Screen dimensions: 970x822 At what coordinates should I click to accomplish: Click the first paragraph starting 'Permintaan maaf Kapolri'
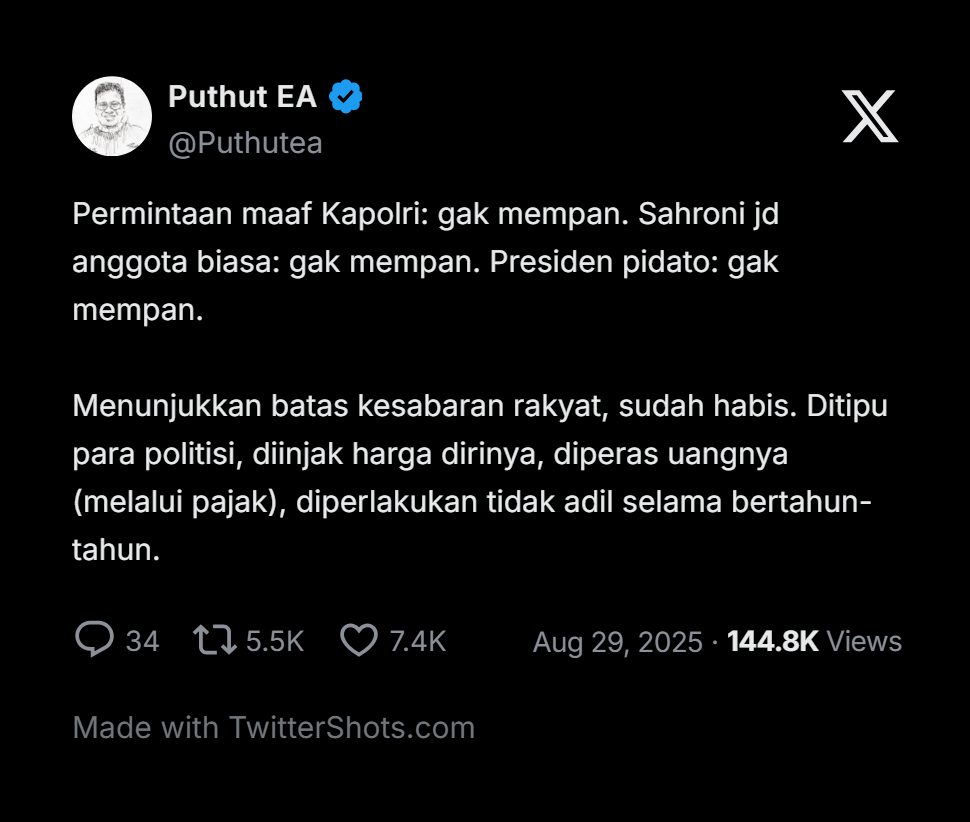point(425,262)
